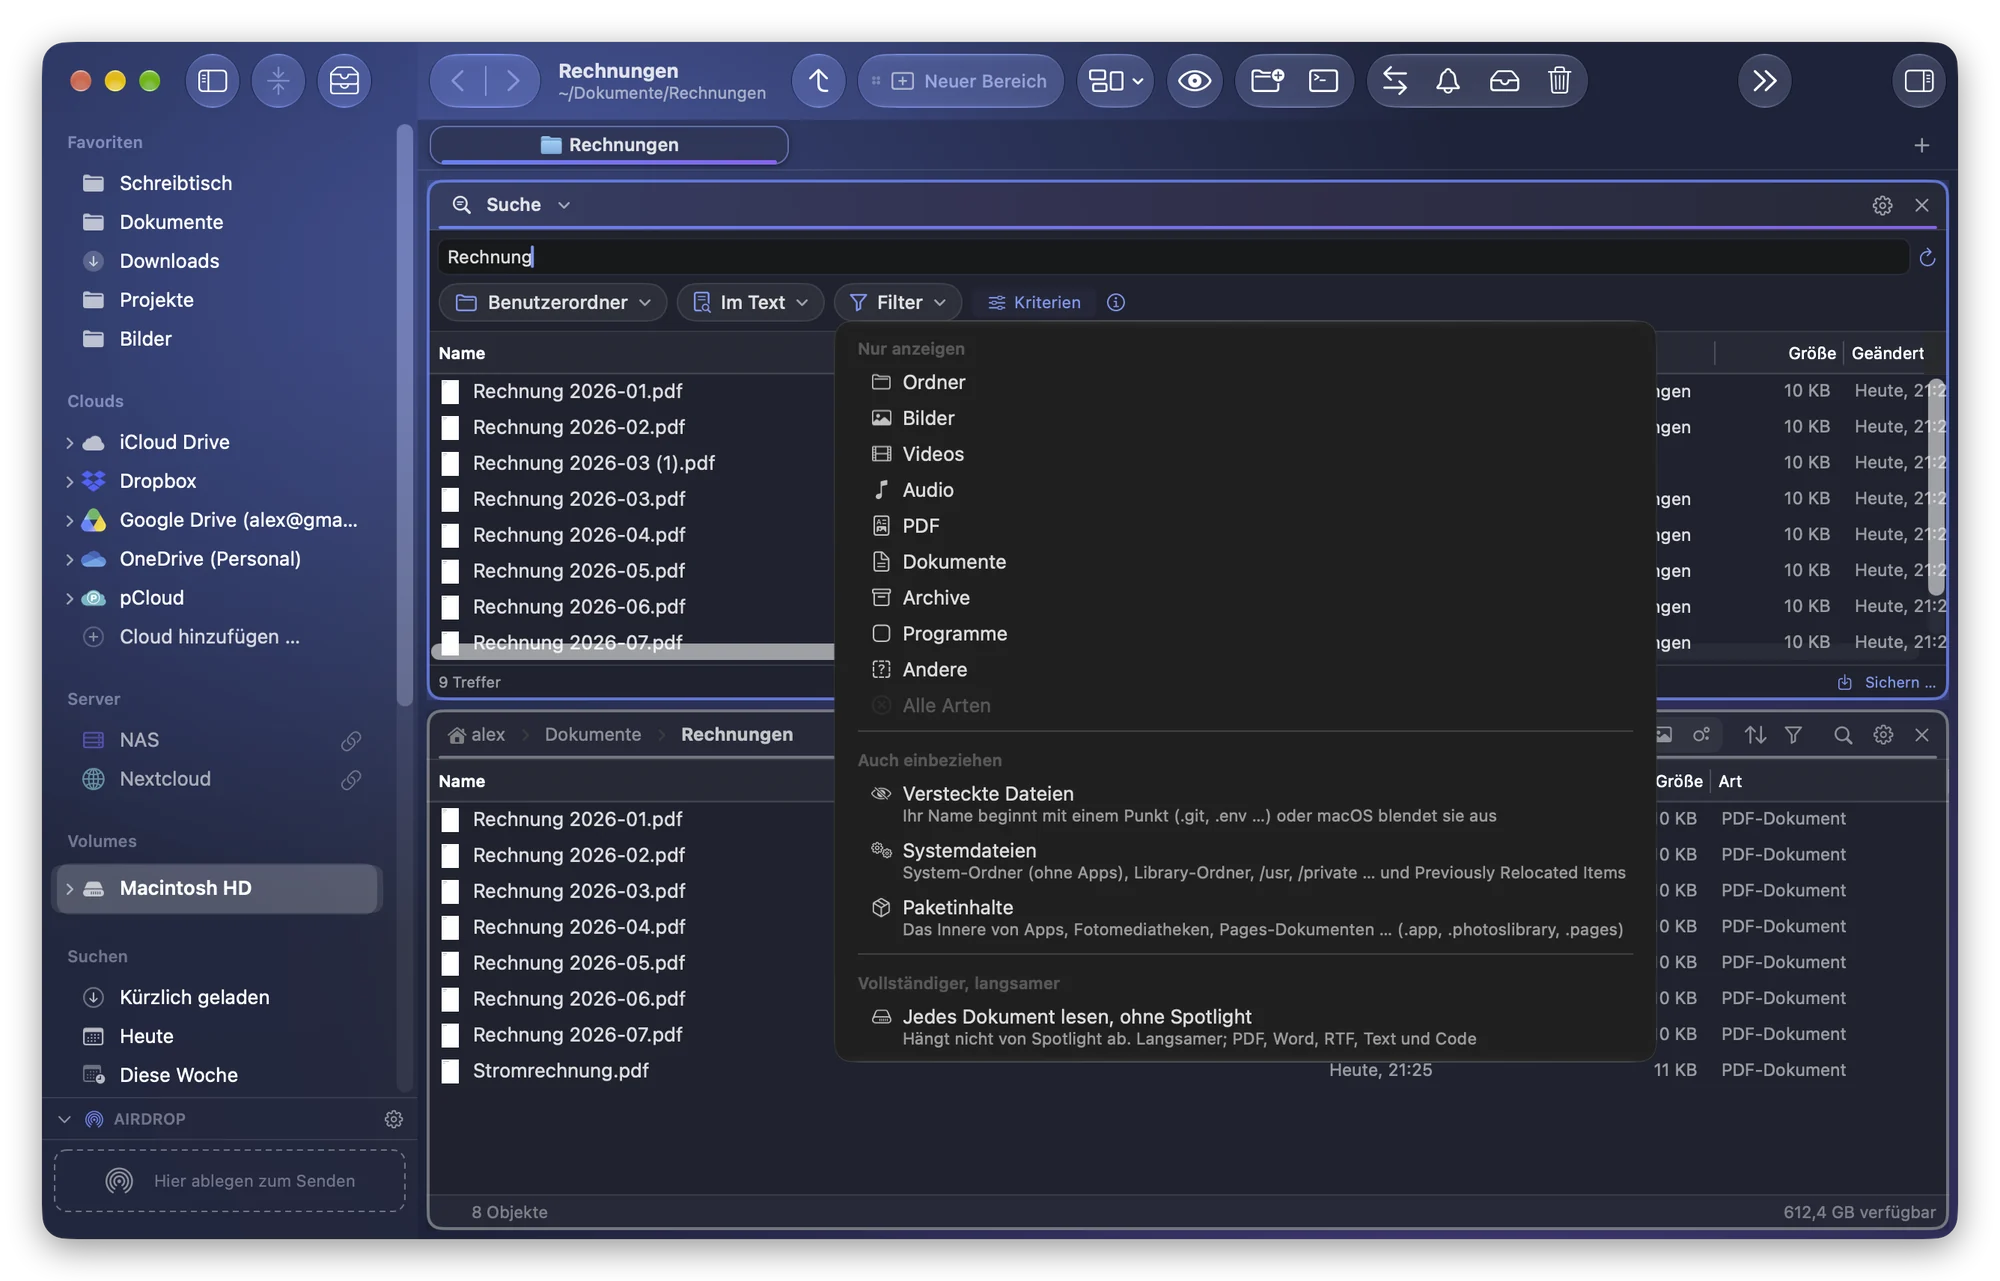
Task: Choose Archive filter entry
Action: (1245, 598)
